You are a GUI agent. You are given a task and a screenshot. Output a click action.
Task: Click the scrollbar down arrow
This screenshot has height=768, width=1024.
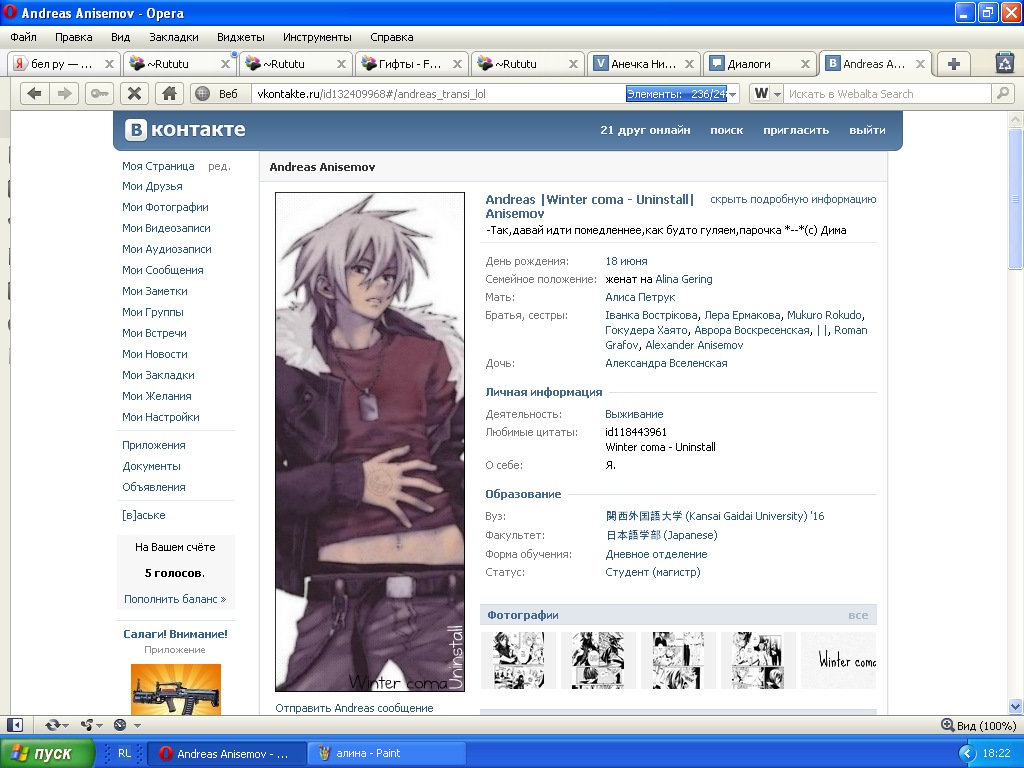click(x=1015, y=706)
